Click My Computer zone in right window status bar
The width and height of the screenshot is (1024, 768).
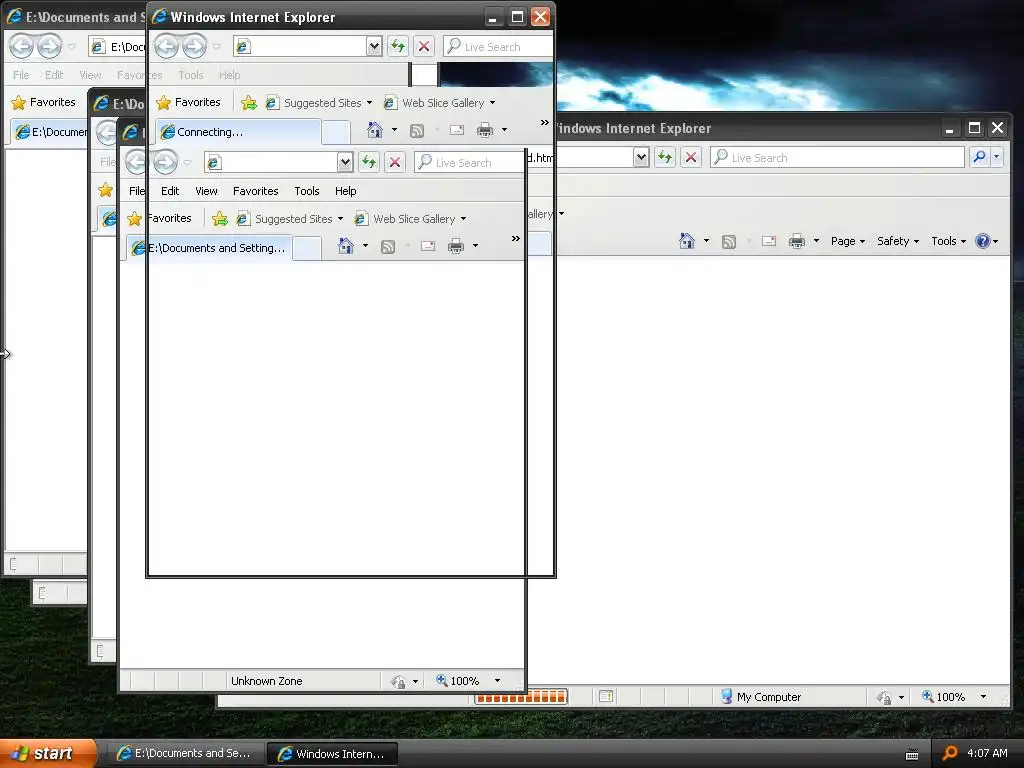click(761, 697)
